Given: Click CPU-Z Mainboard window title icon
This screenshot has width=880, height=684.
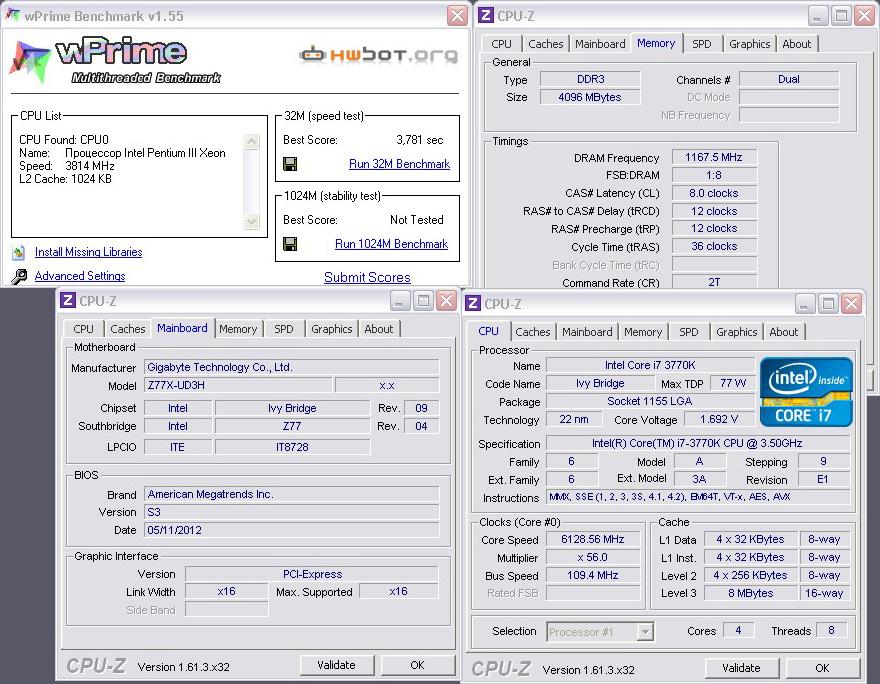Looking at the screenshot, I should (x=68, y=300).
